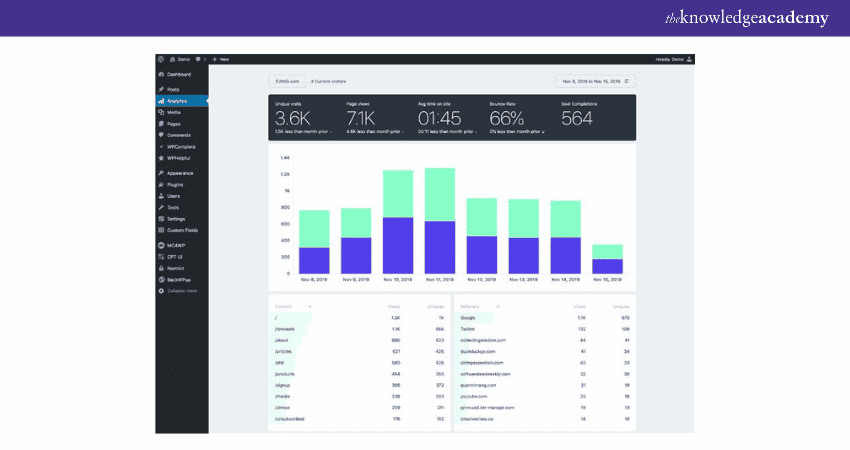Click the comments icon in top admin bar
This screenshot has width=850, height=450.
click(x=200, y=60)
